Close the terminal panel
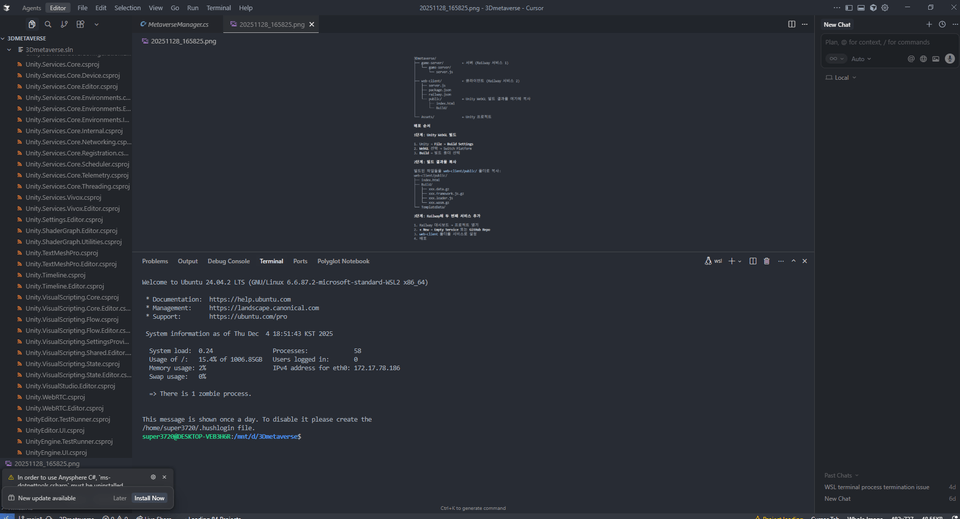The image size is (960, 519). [804, 261]
